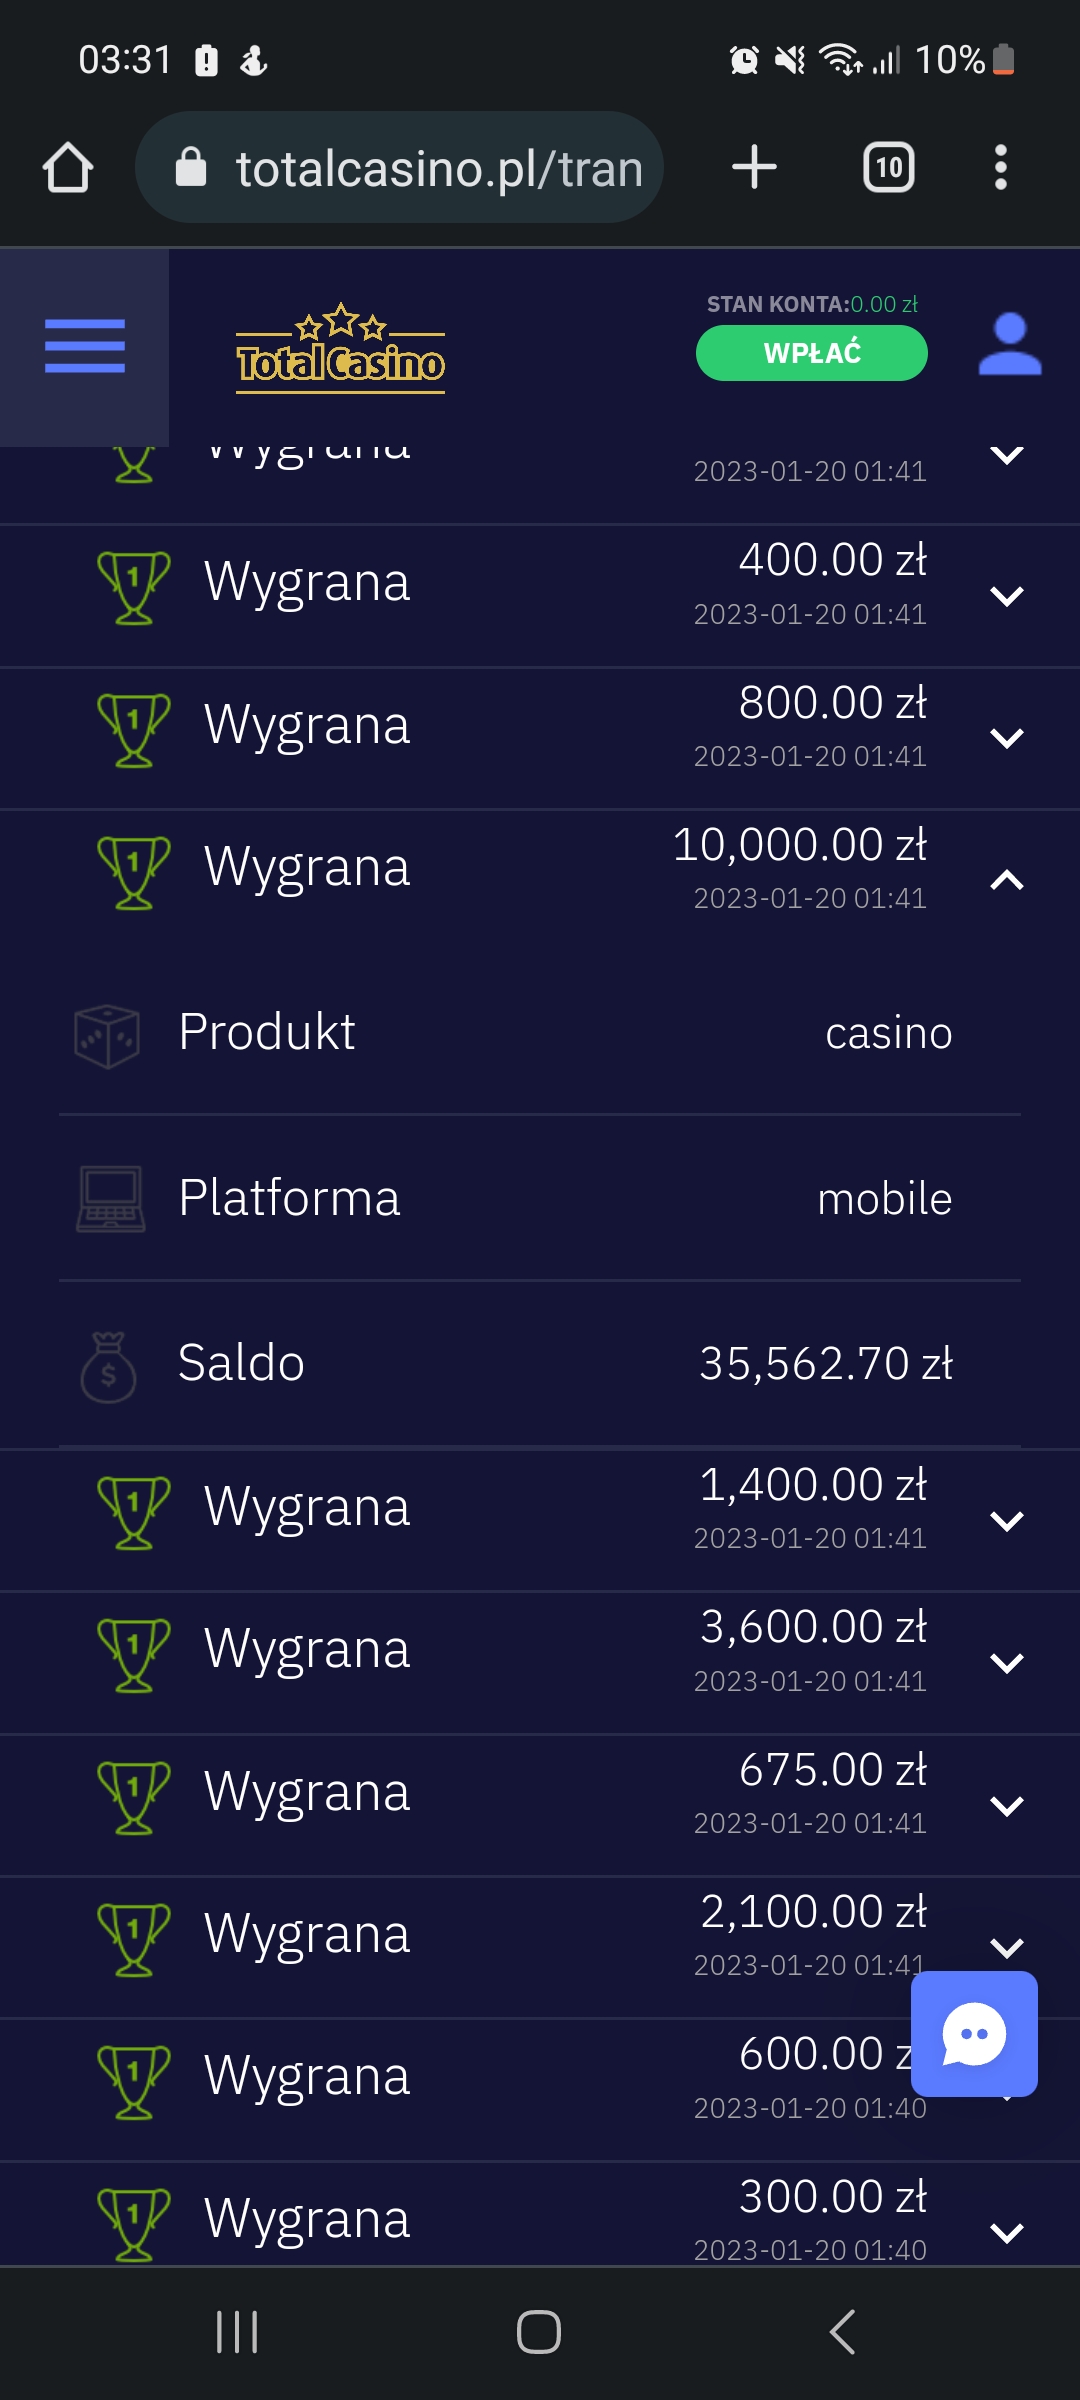Open the live chat bubble

(x=974, y=2033)
